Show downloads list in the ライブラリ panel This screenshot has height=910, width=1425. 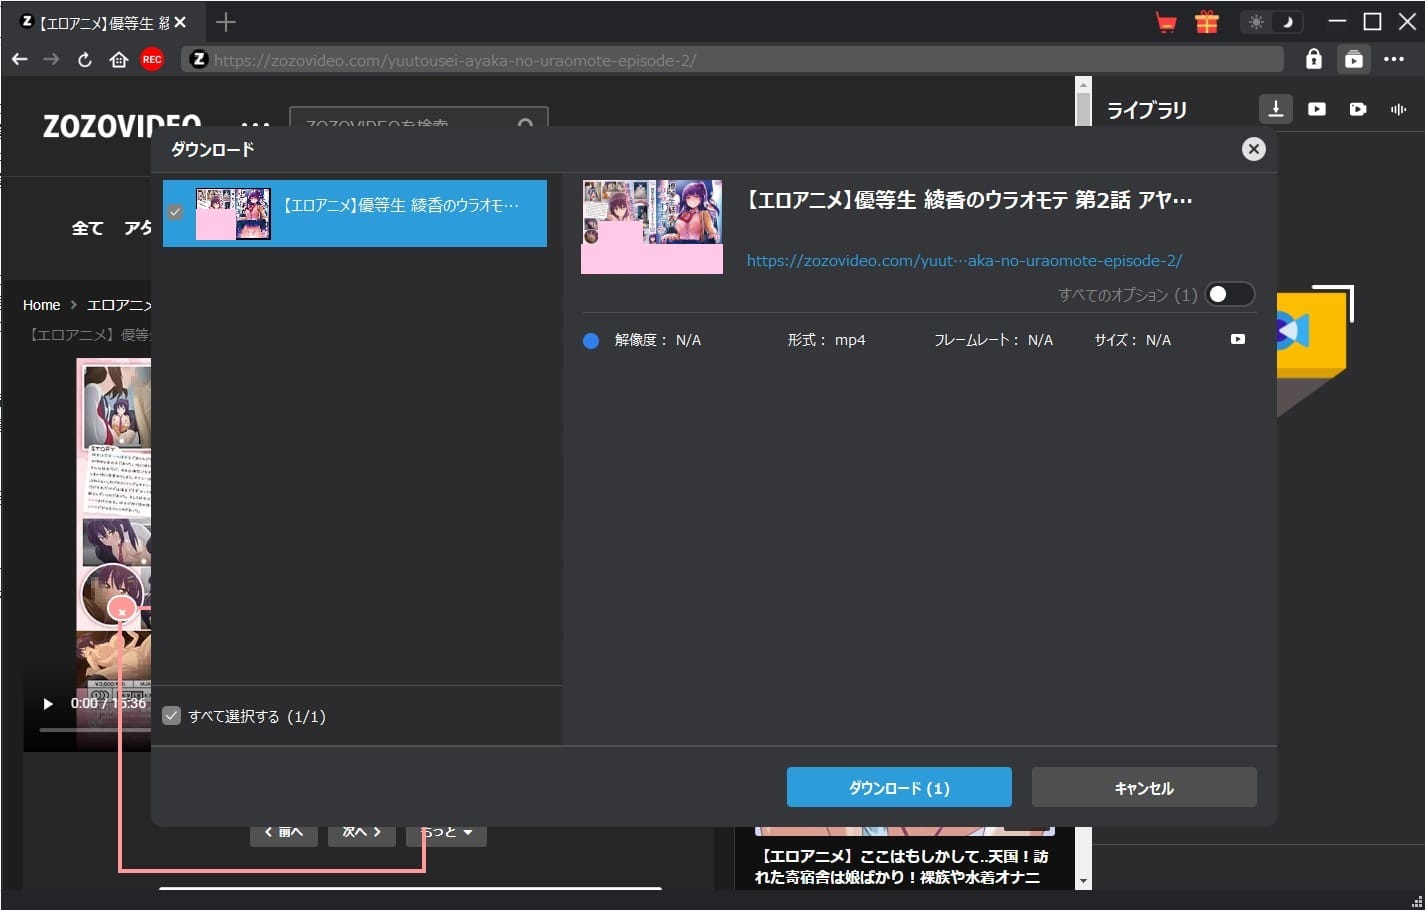pyautogui.click(x=1276, y=109)
